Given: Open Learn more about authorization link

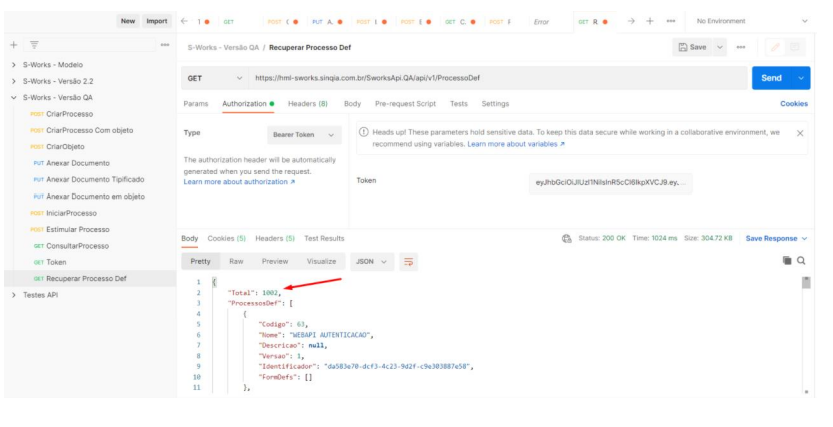Looking at the screenshot, I should coord(239,182).
